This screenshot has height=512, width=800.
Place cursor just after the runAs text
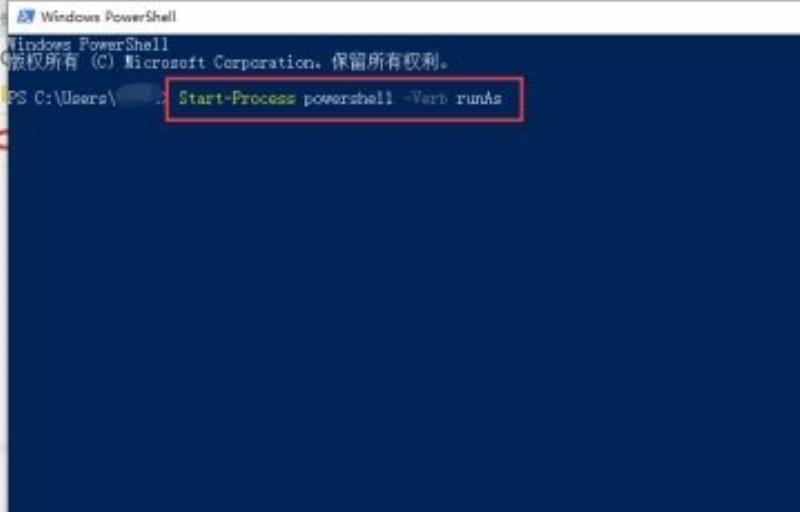504,98
